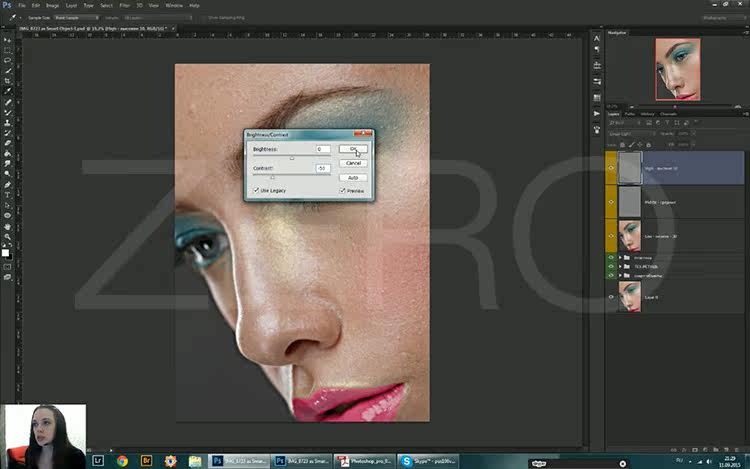Select the Lasso tool in toolbar

point(7,60)
